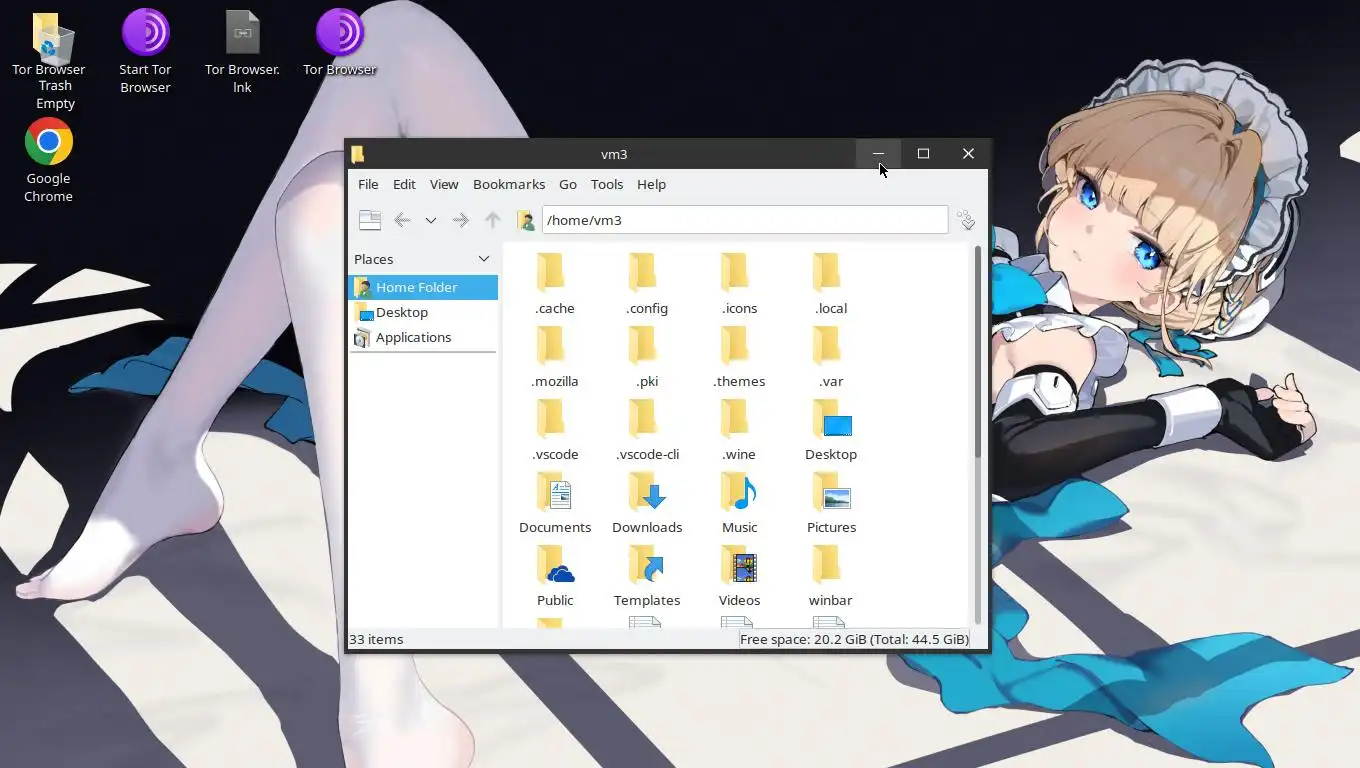Open the Help menu

click(651, 184)
